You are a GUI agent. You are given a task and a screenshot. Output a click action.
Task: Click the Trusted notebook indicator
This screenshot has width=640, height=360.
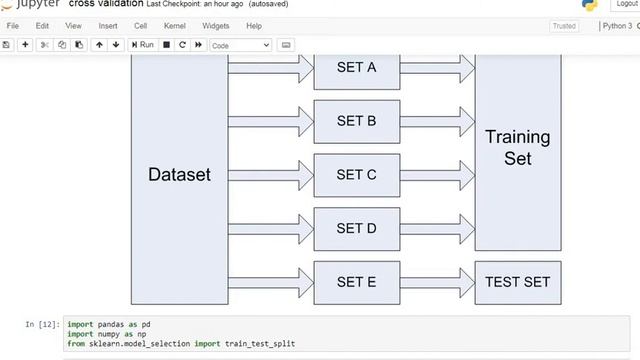[x=564, y=26]
